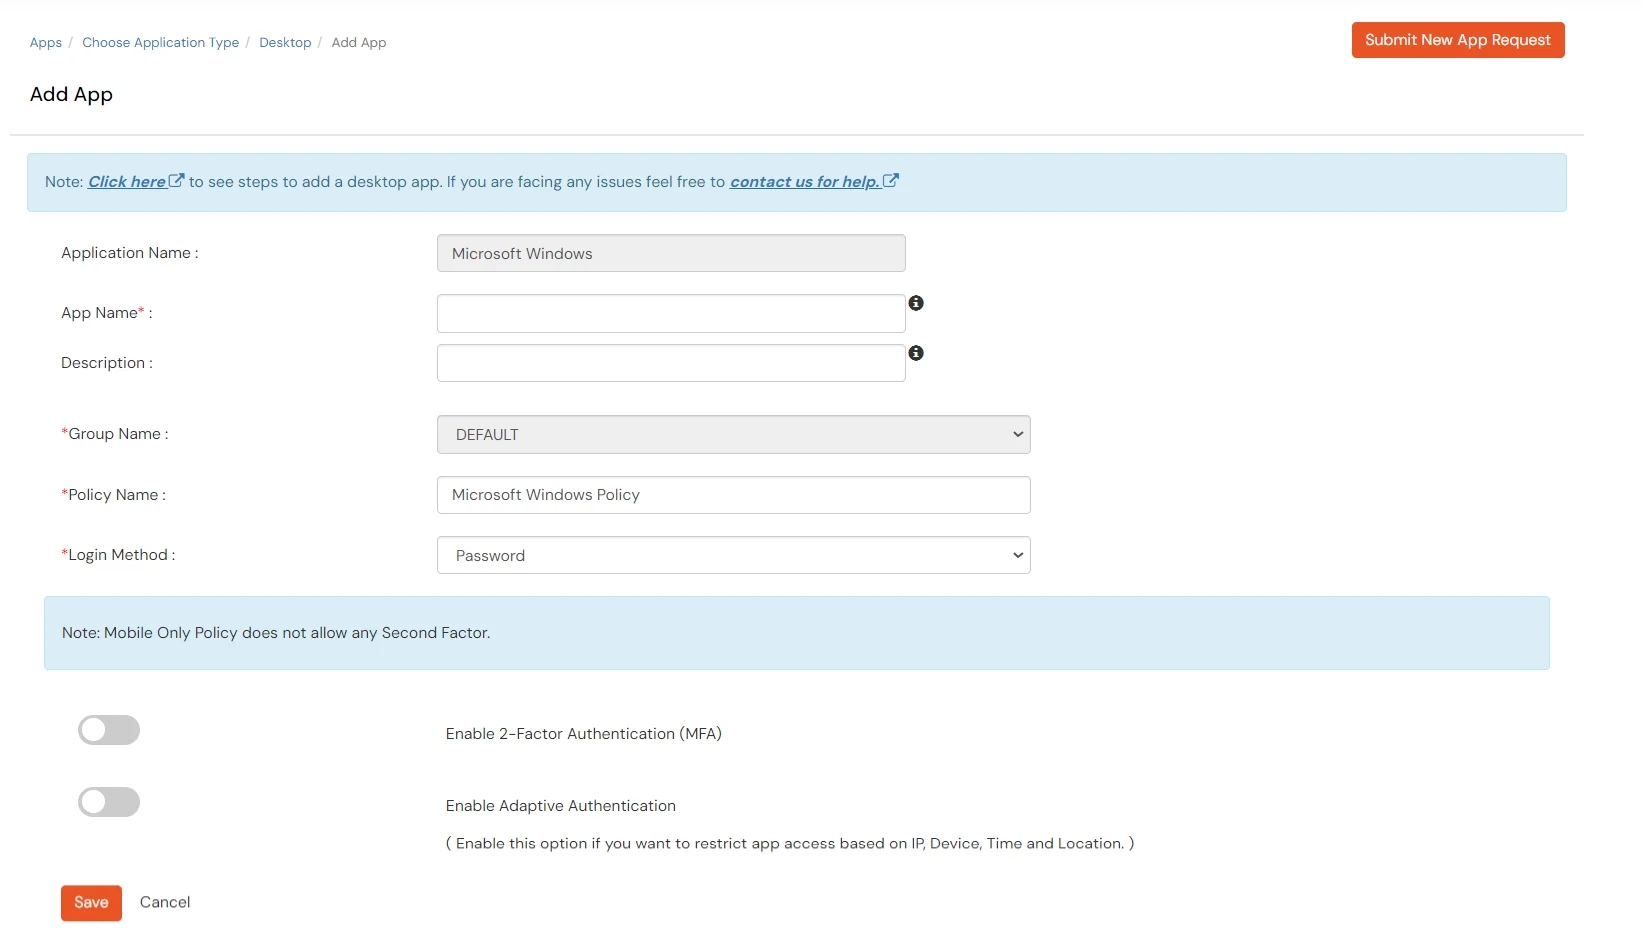Toggle Enable 2-Factor Authentication (MFA) switch
This screenshot has width=1641, height=933.
[109, 730]
